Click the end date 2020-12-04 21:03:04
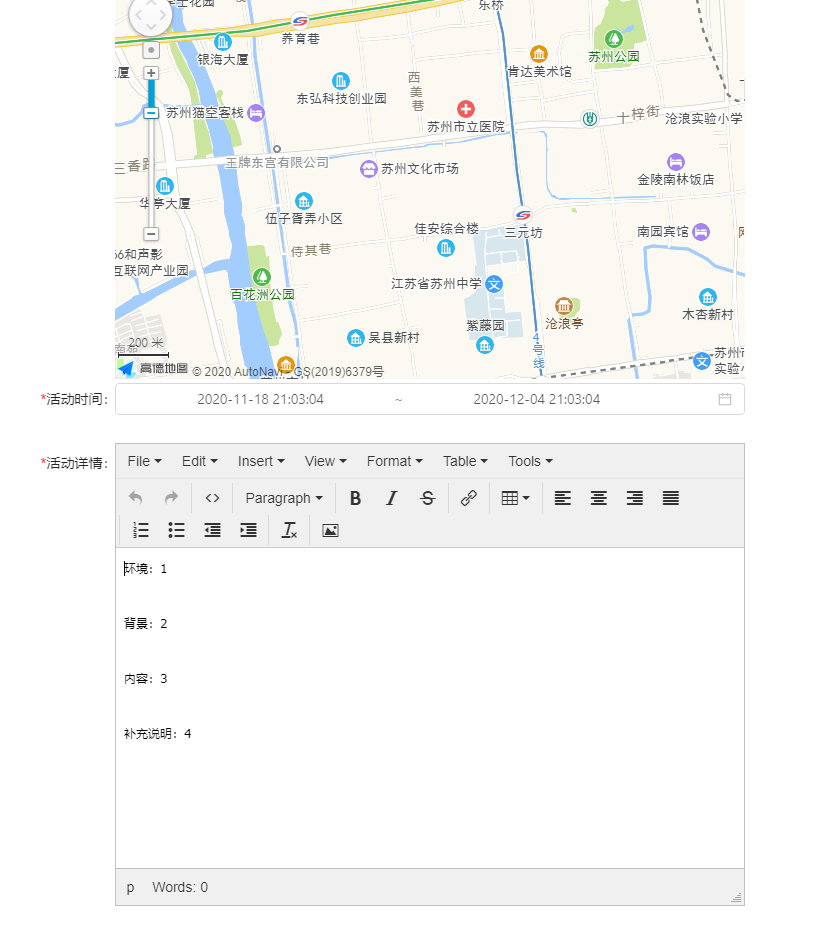 click(x=537, y=399)
